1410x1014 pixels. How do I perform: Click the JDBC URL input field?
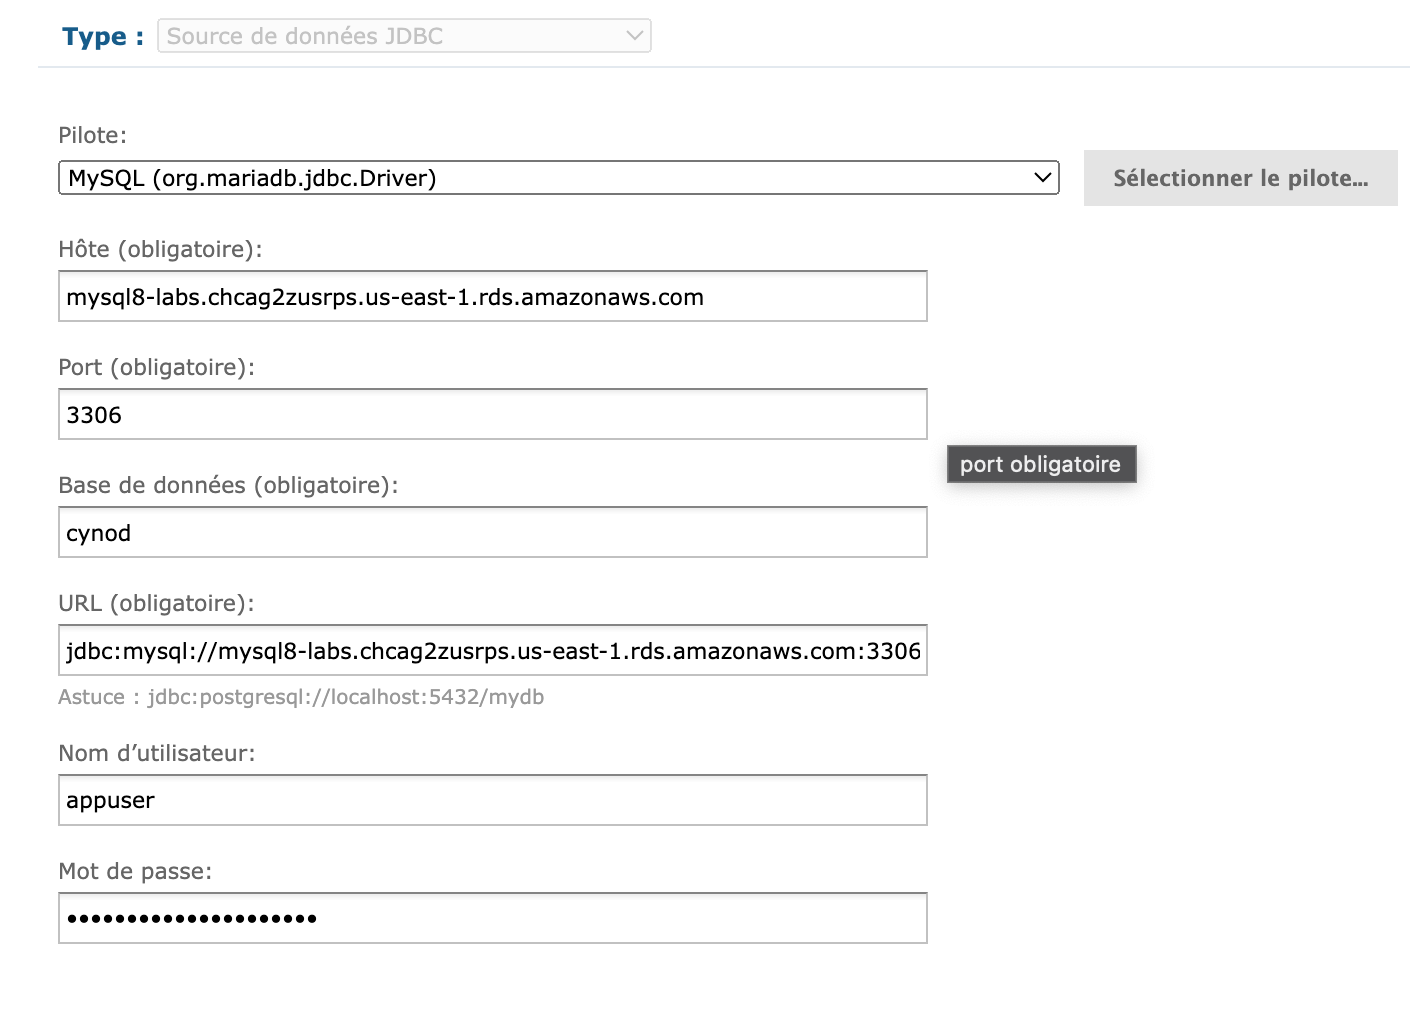(492, 651)
